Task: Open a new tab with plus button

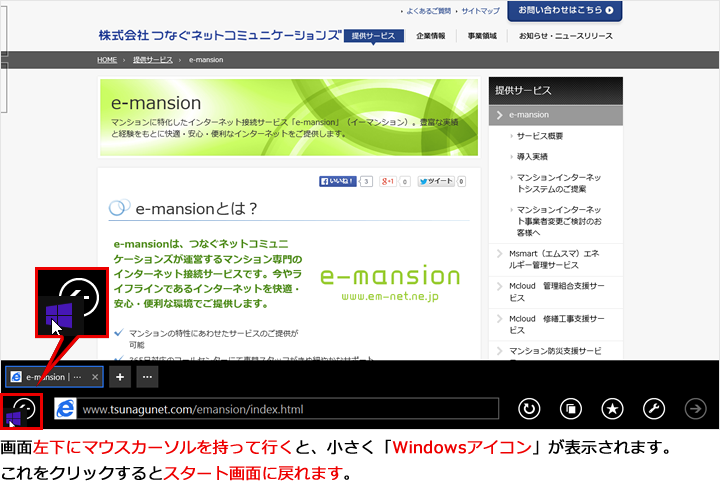Action: pos(120,377)
